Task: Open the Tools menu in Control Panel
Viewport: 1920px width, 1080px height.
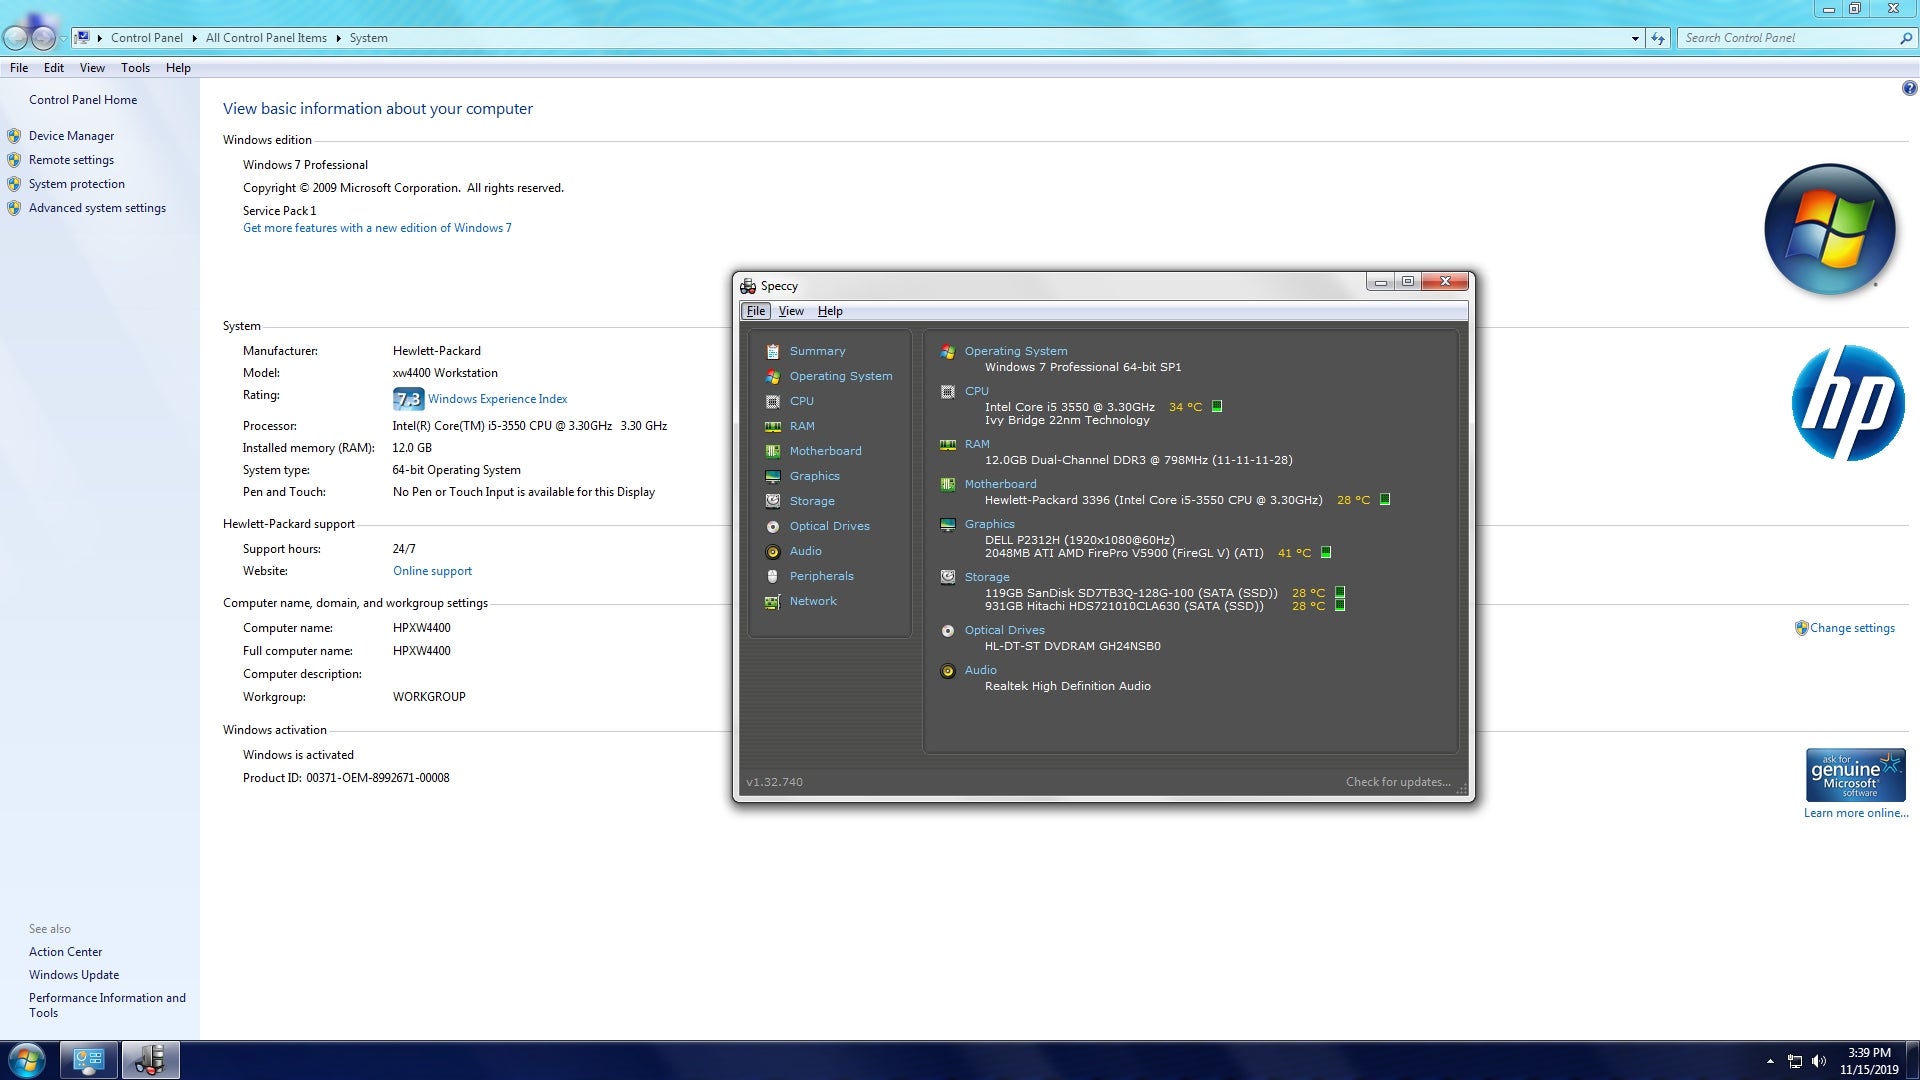Action: tap(135, 68)
